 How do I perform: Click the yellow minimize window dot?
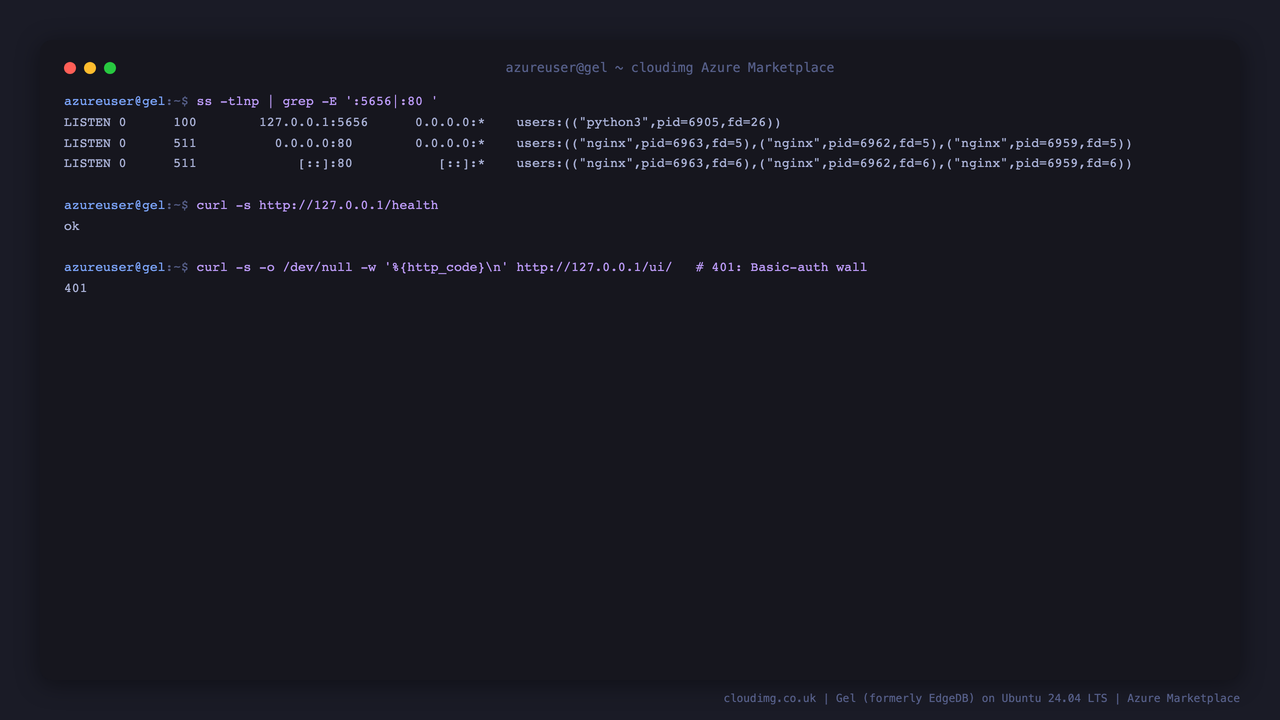[x=90, y=68]
